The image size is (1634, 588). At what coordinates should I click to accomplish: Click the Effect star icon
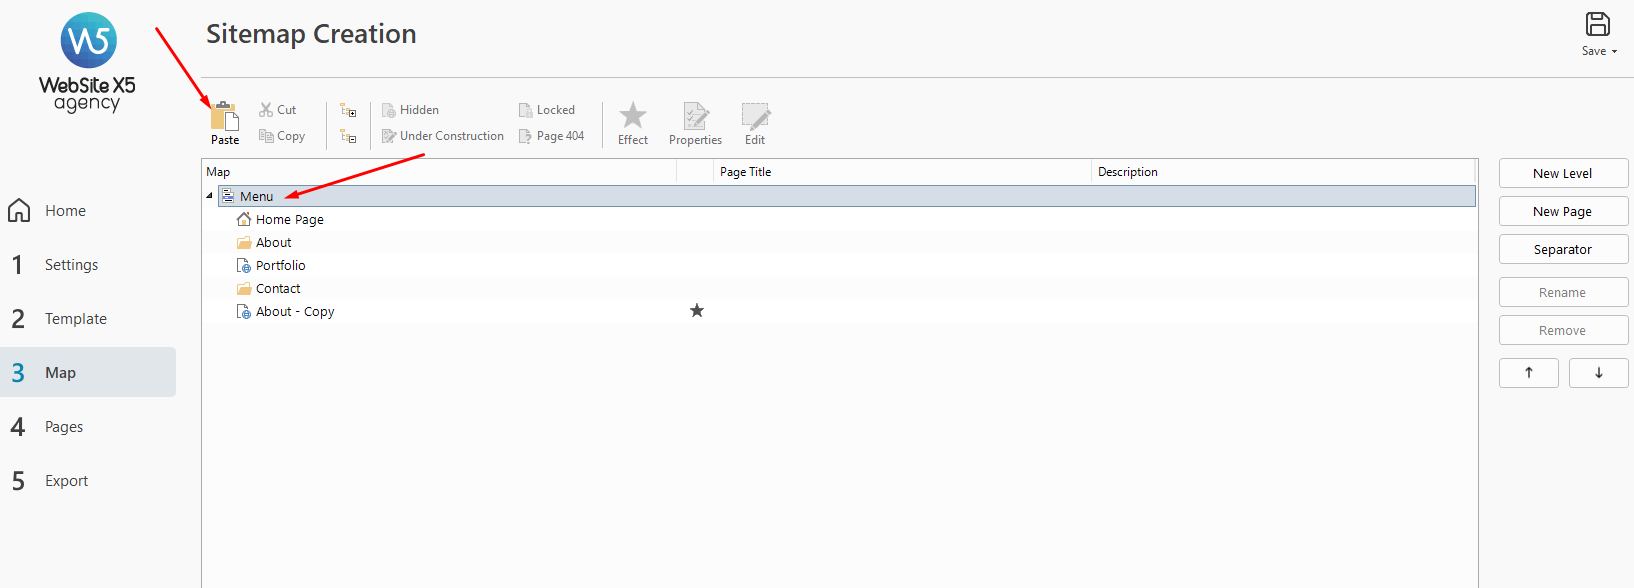[x=633, y=116]
